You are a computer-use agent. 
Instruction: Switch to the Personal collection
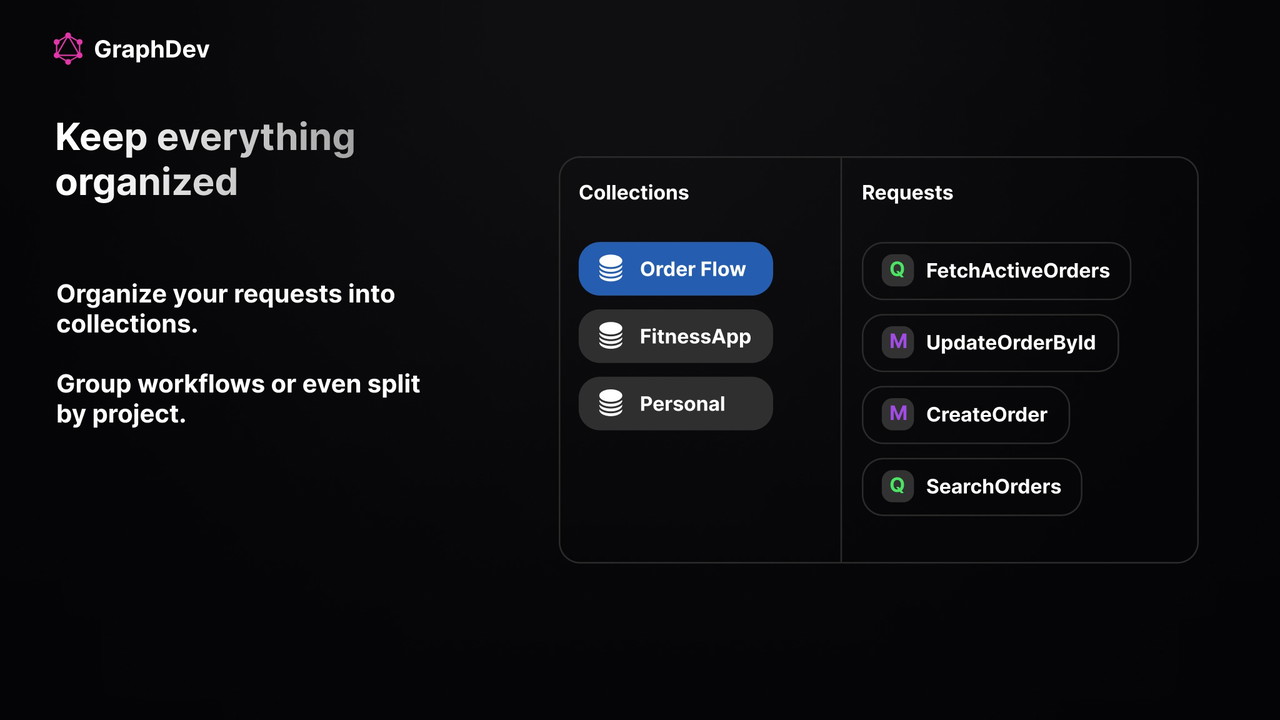676,404
